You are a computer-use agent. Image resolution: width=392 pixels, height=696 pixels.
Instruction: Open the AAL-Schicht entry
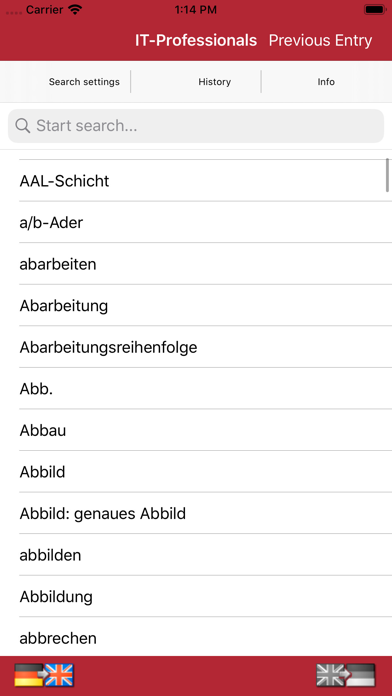pos(196,181)
